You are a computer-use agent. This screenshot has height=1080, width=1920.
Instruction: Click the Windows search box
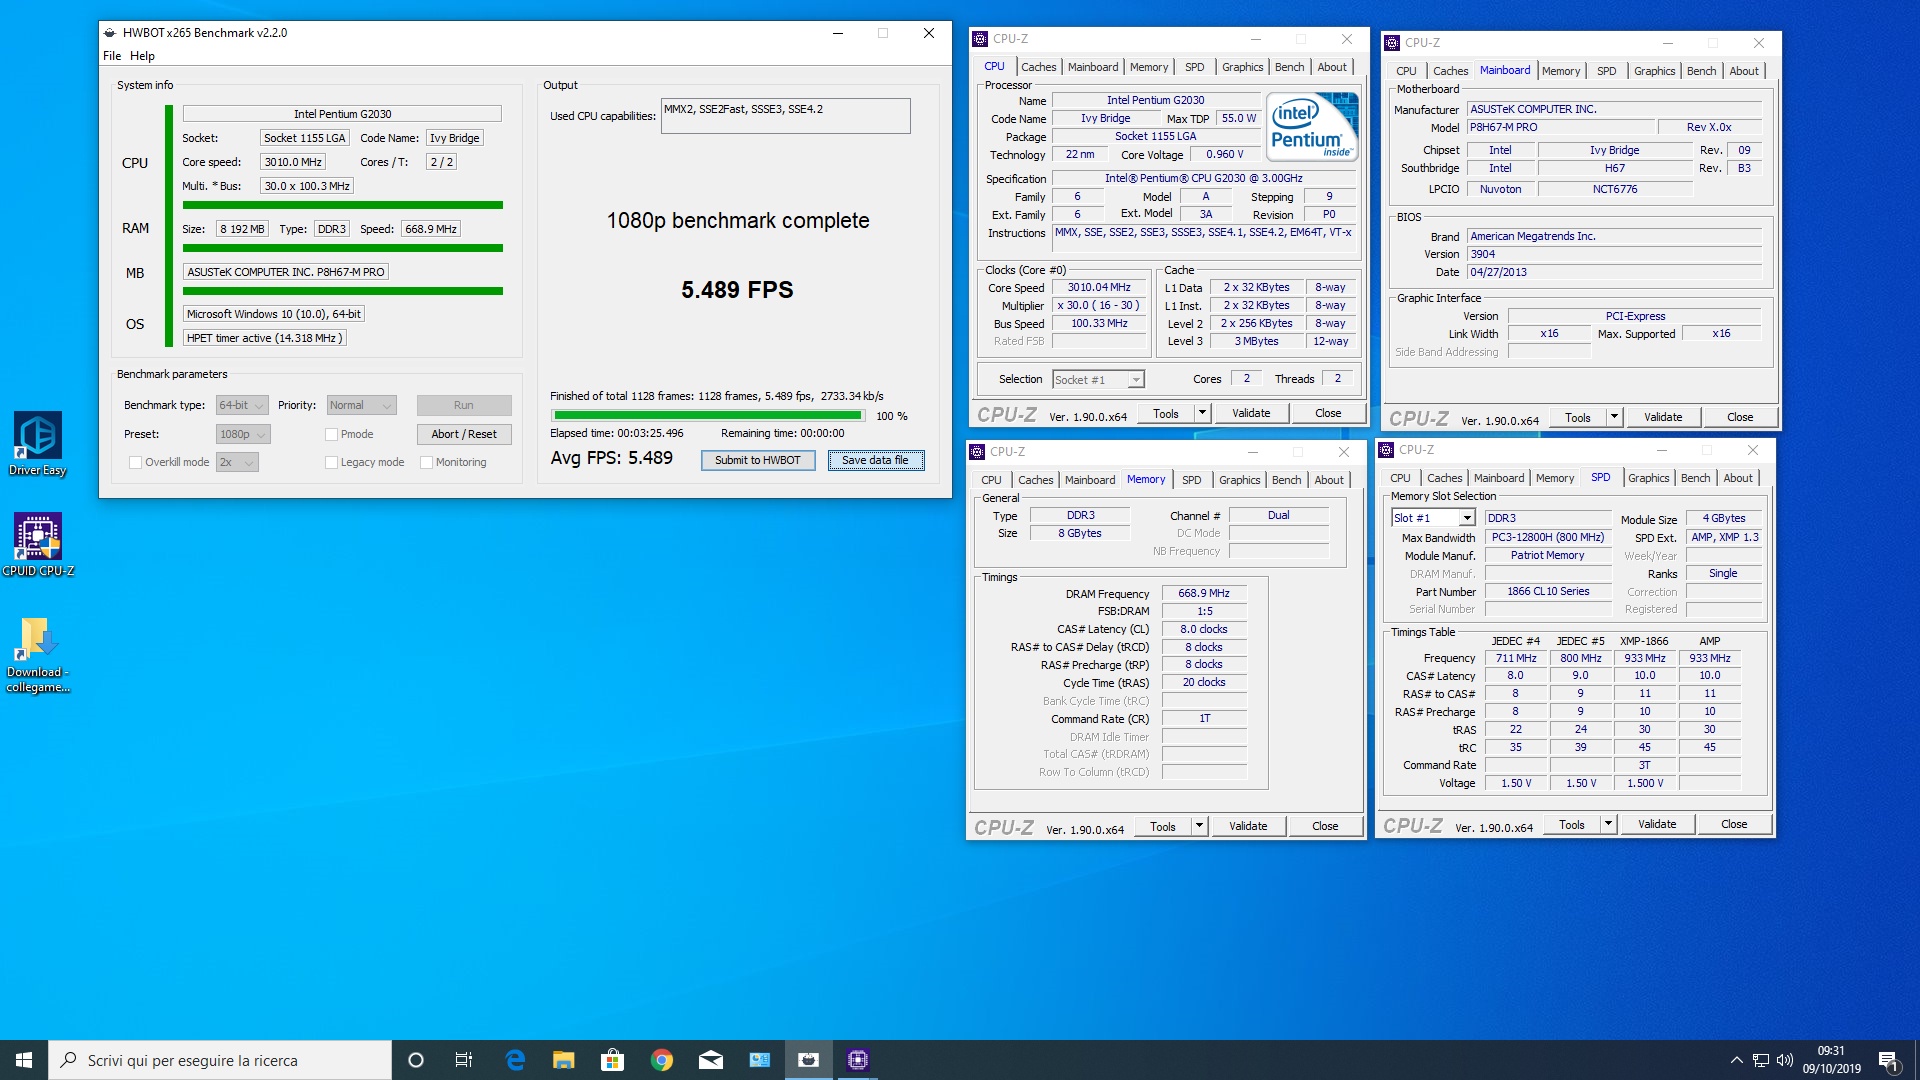click(220, 1060)
